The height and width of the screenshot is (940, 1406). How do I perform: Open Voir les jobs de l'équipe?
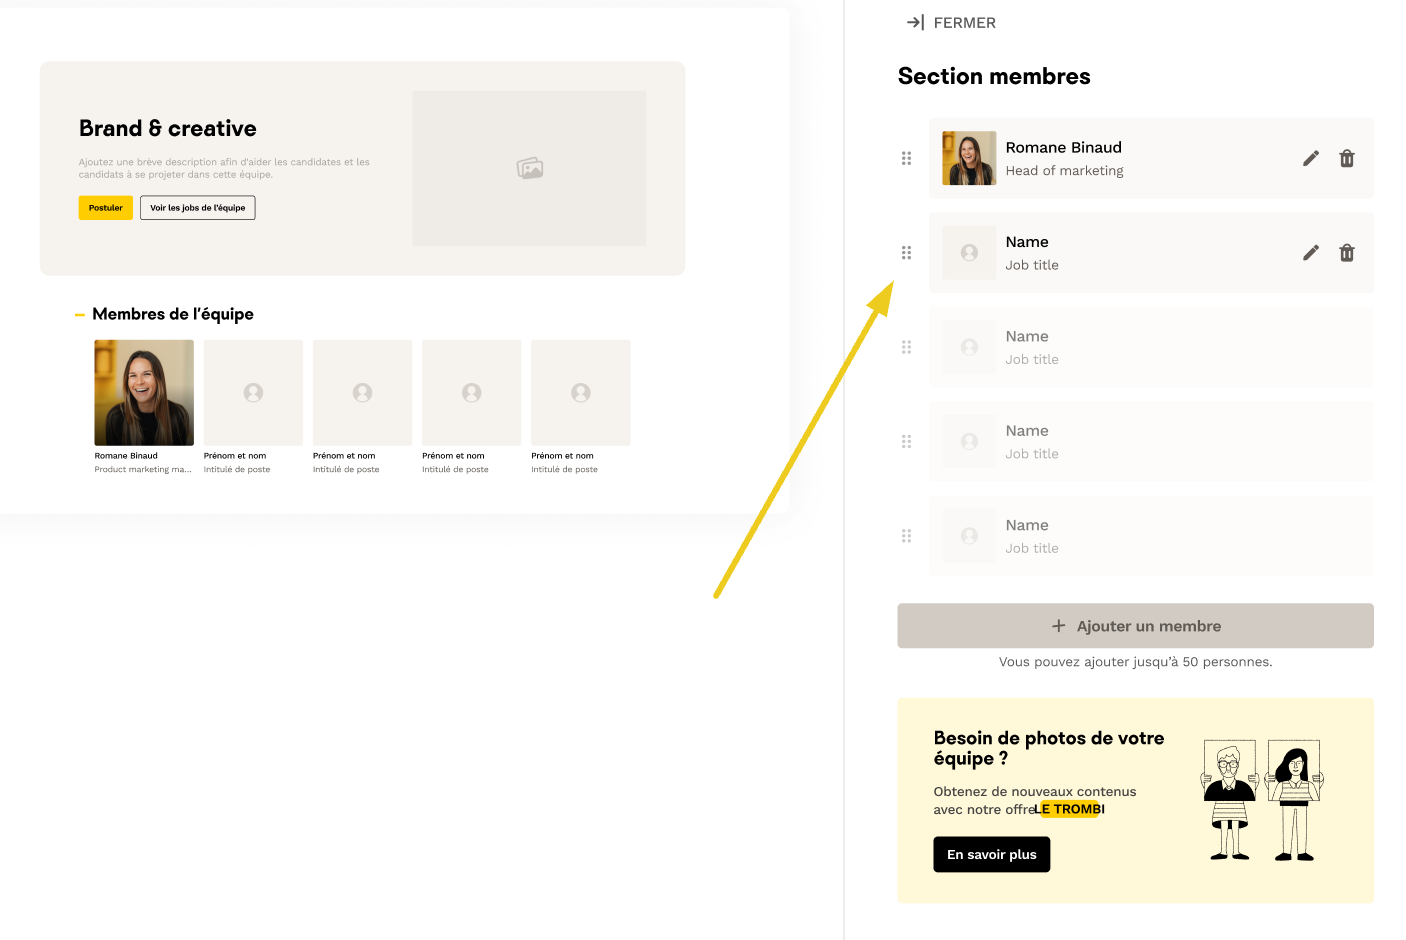197,208
